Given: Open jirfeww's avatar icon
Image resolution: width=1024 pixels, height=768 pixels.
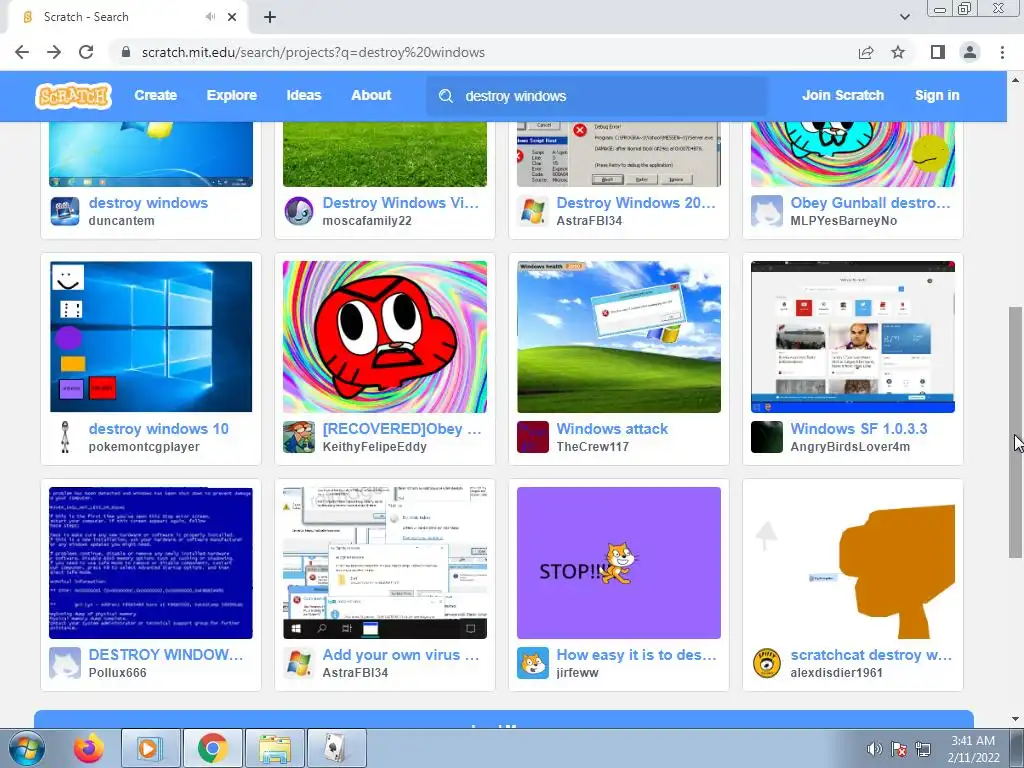Looking at the screenshot, I should (x=532, y=663).
